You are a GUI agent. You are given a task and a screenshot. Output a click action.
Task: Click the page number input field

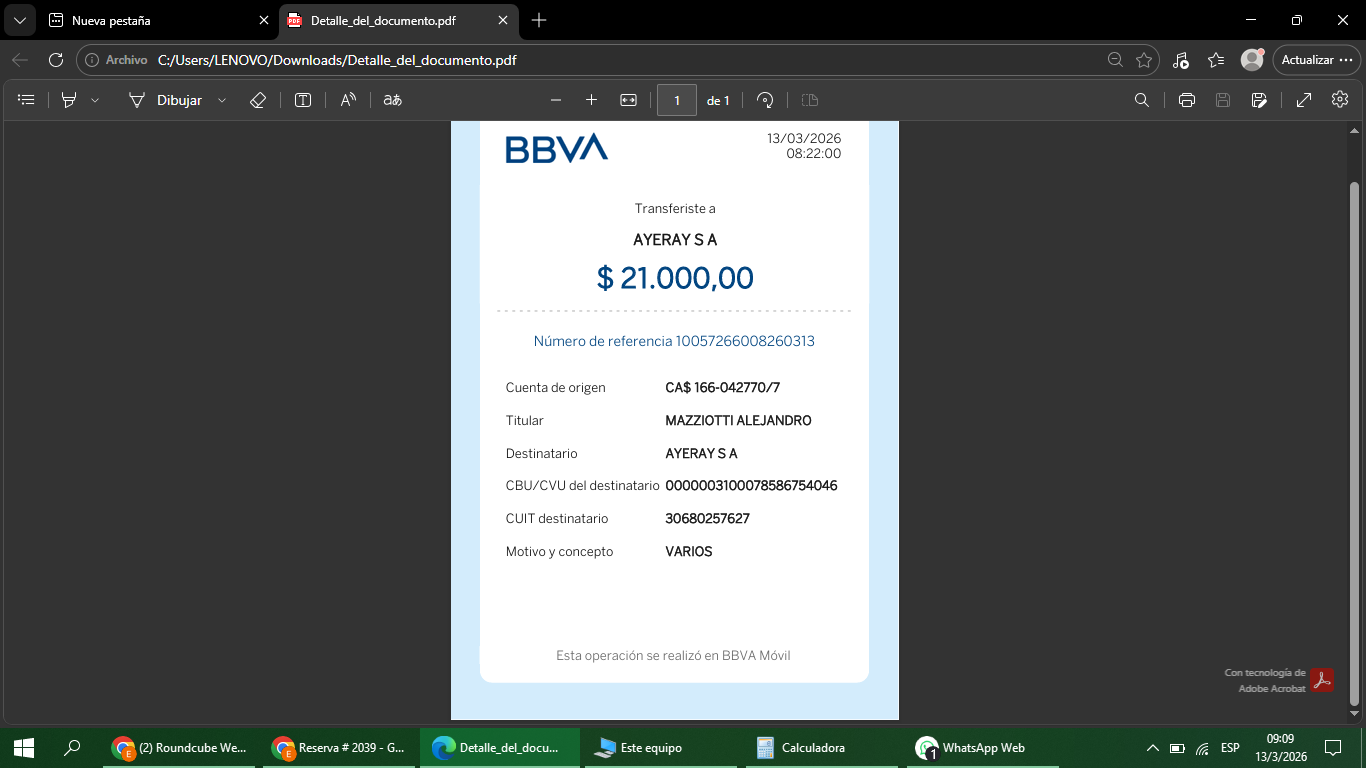tap(677, 100)
